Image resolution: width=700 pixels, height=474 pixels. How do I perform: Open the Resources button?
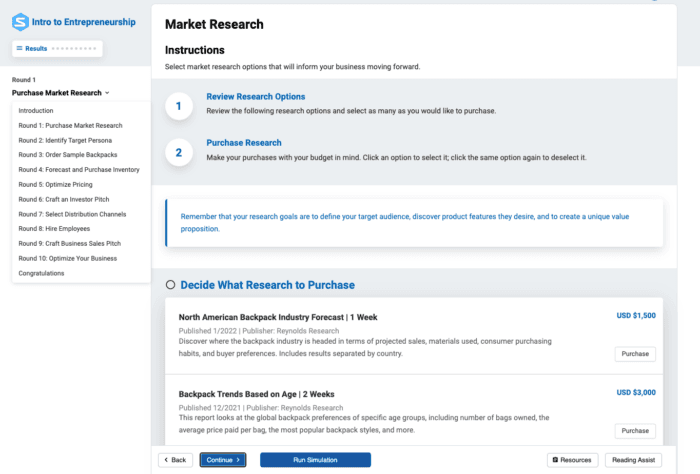tap(572, 460)
